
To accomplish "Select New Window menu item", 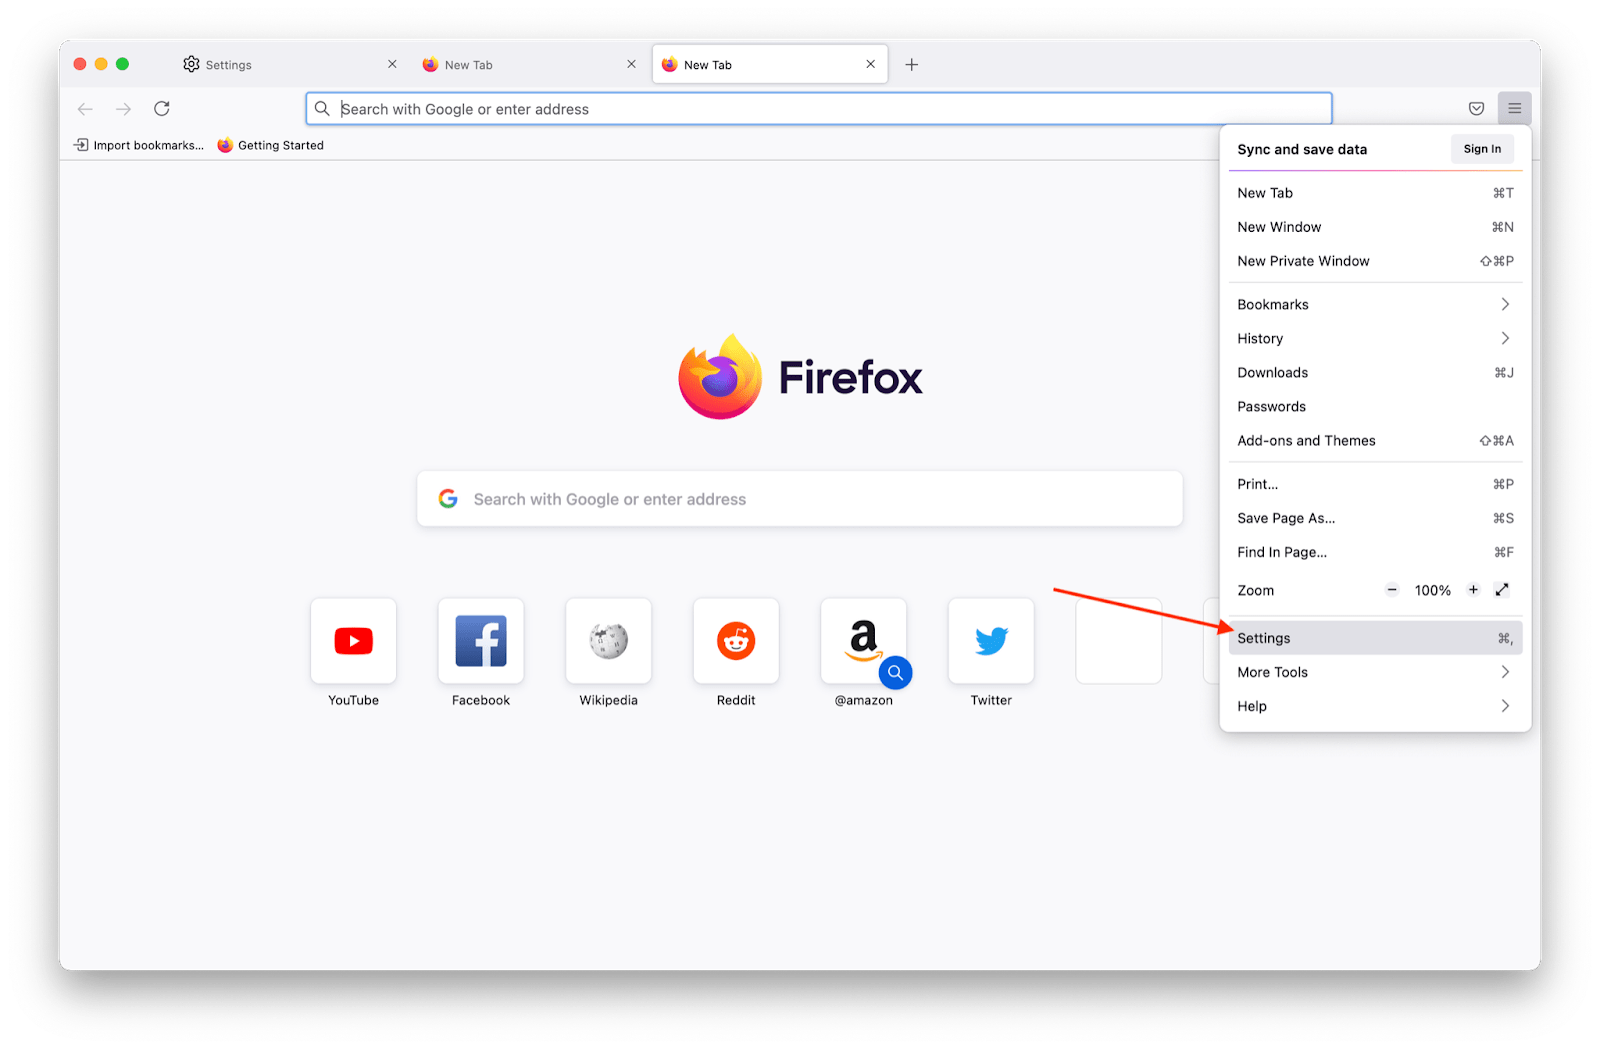I will pos(1375,227).
